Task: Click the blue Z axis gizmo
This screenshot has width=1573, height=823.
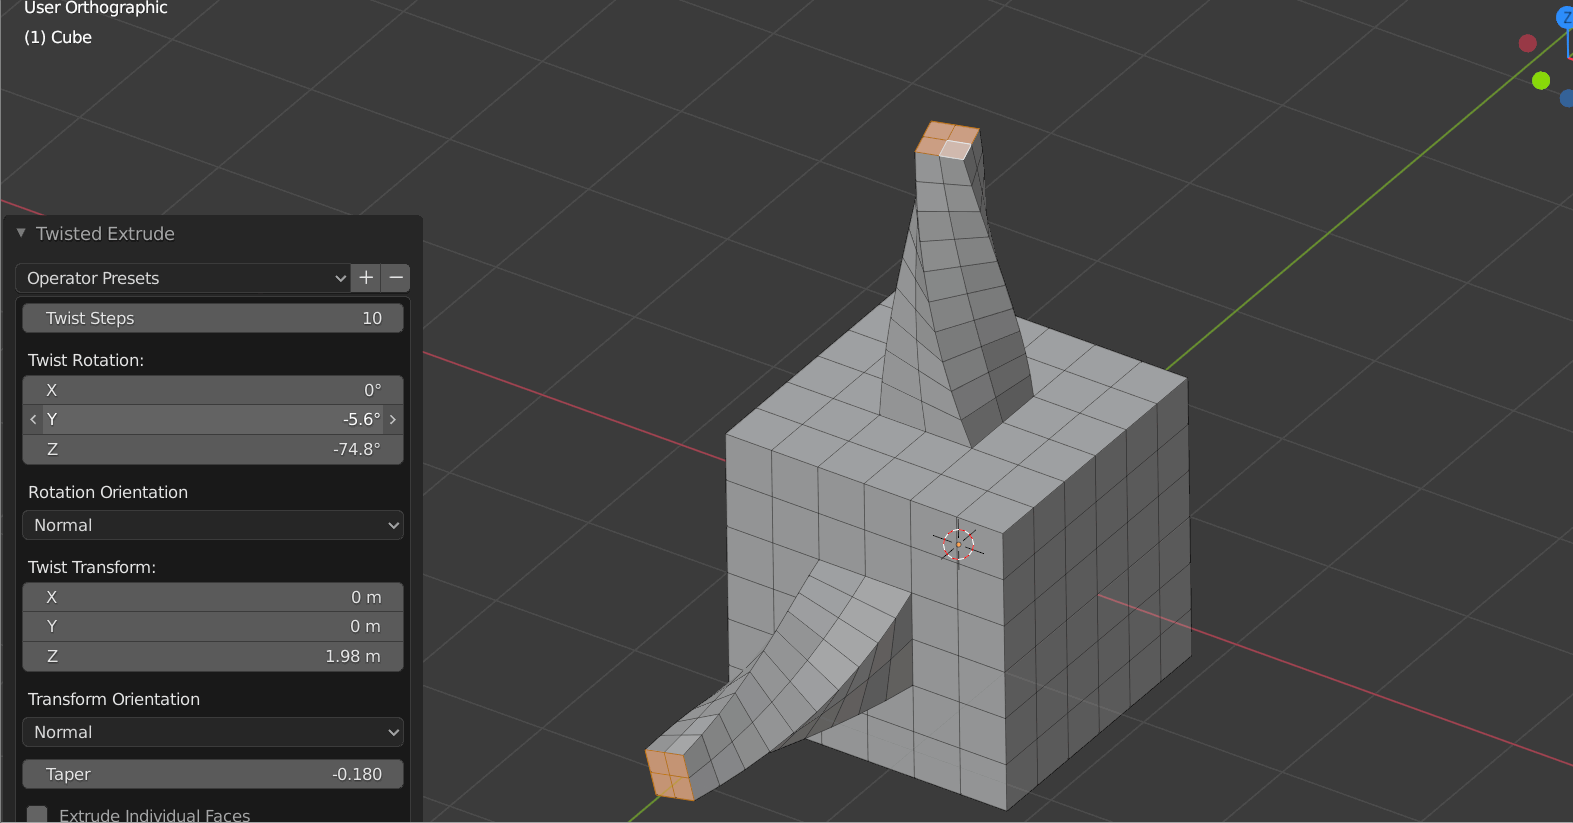Action: [x=1566, y=17]
